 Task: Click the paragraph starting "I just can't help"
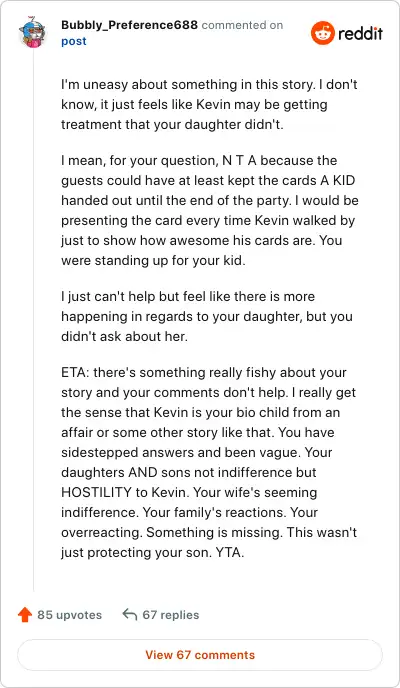coord(207,316)
